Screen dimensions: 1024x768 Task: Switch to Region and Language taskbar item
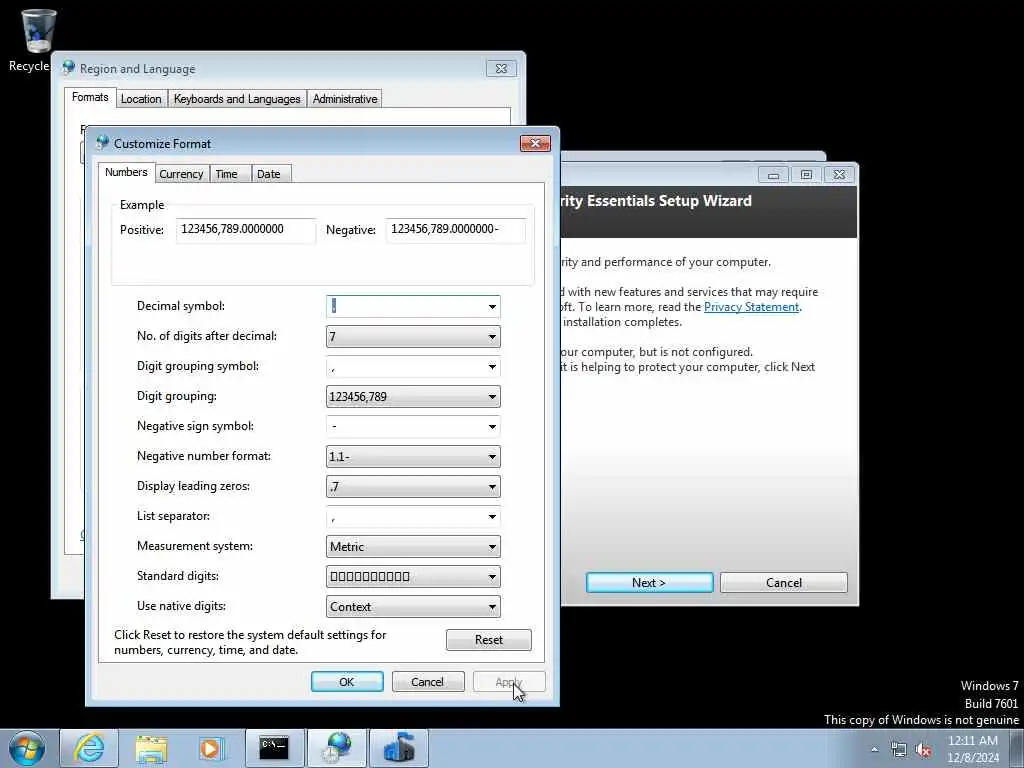coord(337,748)
